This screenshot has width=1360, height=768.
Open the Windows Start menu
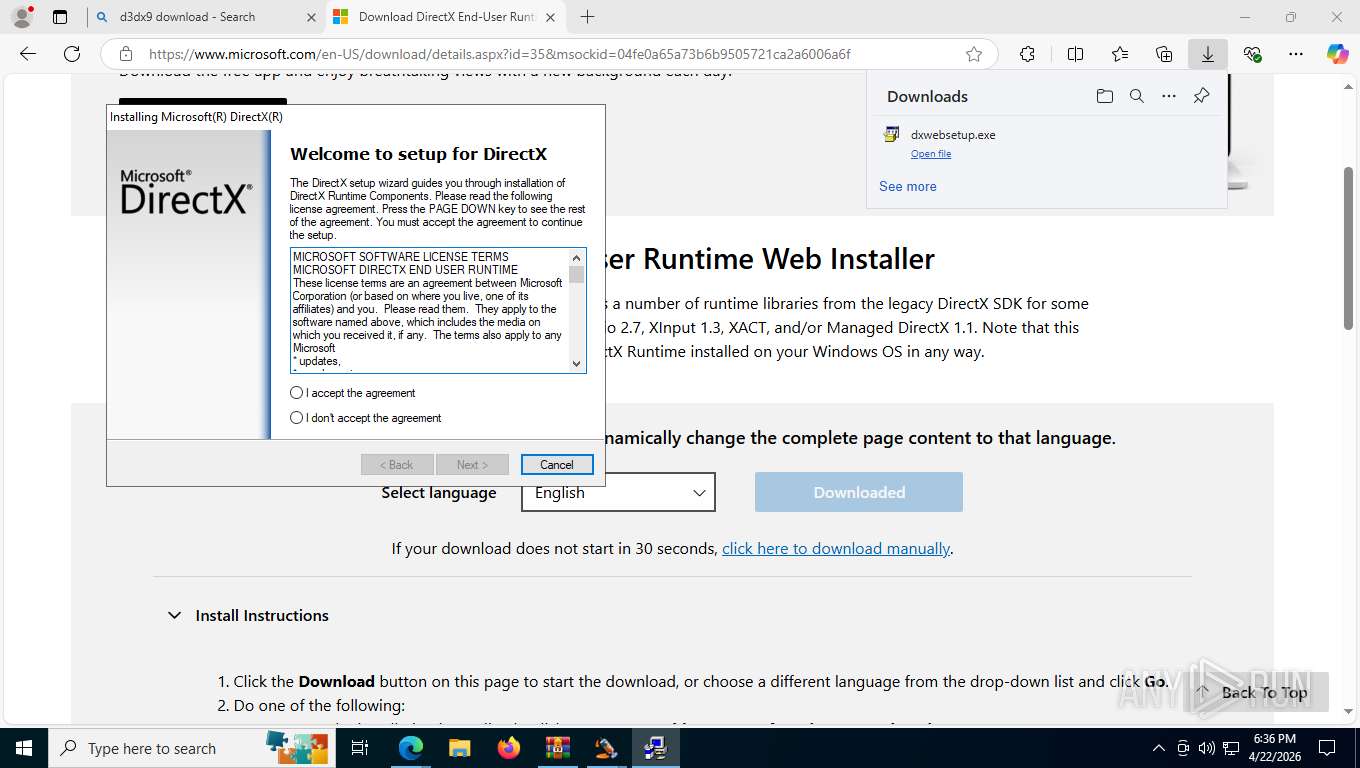tap(24, 748)
